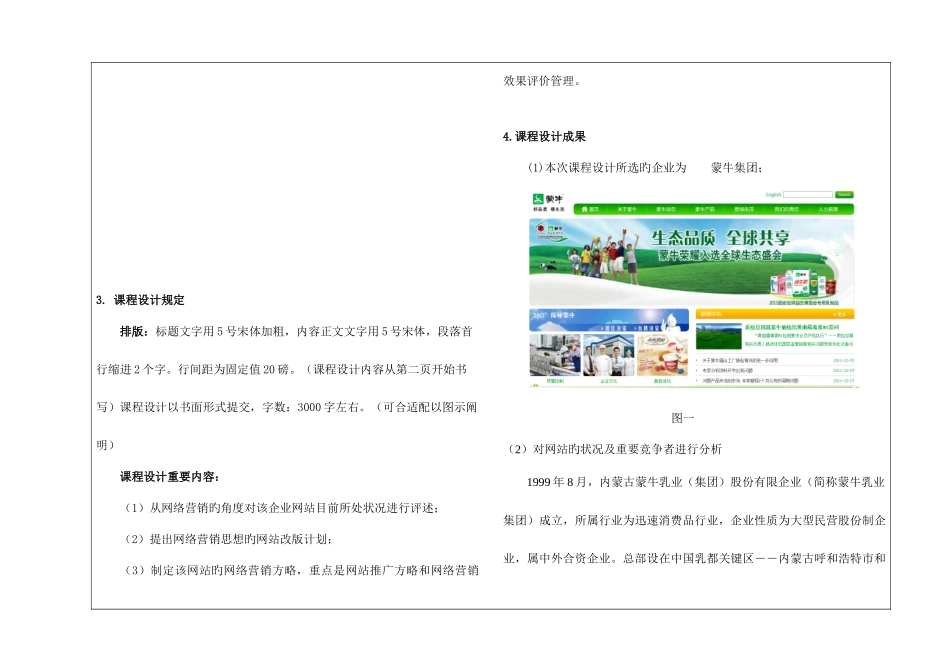Click the factory production line thumbnail
The width and height of the screenshot is (950, 672).
click(x=555, y=354)
